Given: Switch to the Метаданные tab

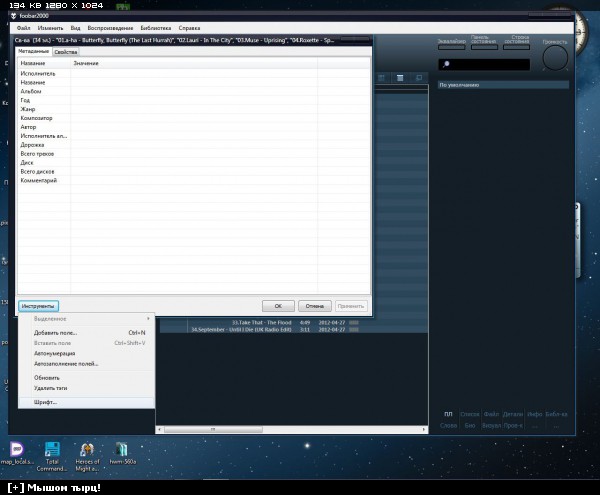Looking at the screenshot, I should tap(34, 51).
